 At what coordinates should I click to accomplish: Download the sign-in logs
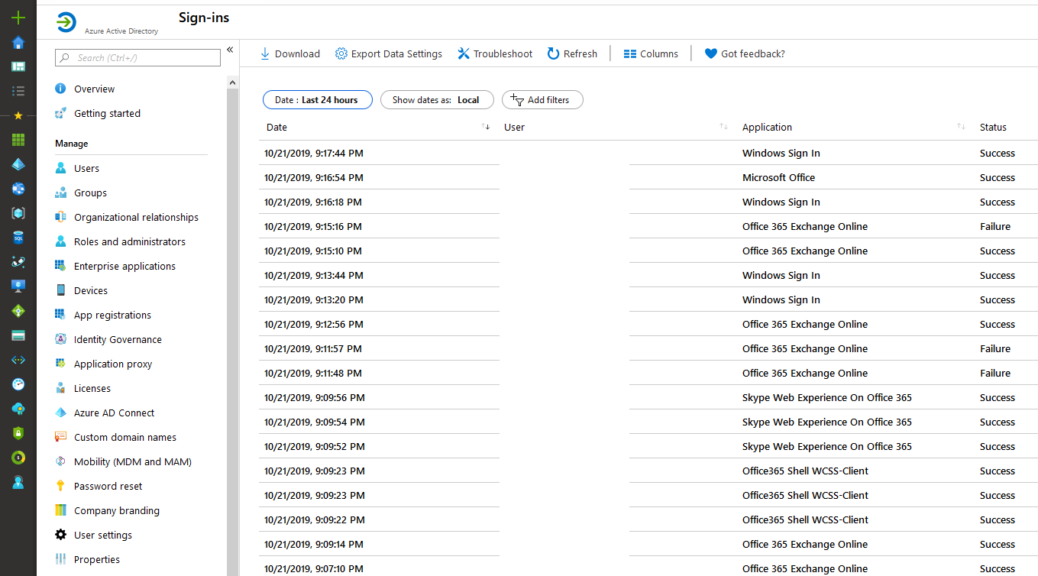[290, 54]
